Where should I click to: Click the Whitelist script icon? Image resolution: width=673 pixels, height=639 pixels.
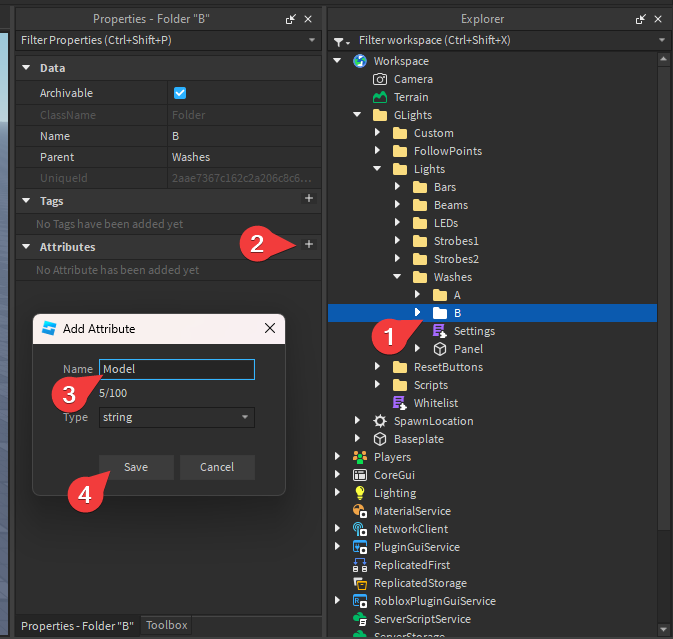click(x=400, y=403)
